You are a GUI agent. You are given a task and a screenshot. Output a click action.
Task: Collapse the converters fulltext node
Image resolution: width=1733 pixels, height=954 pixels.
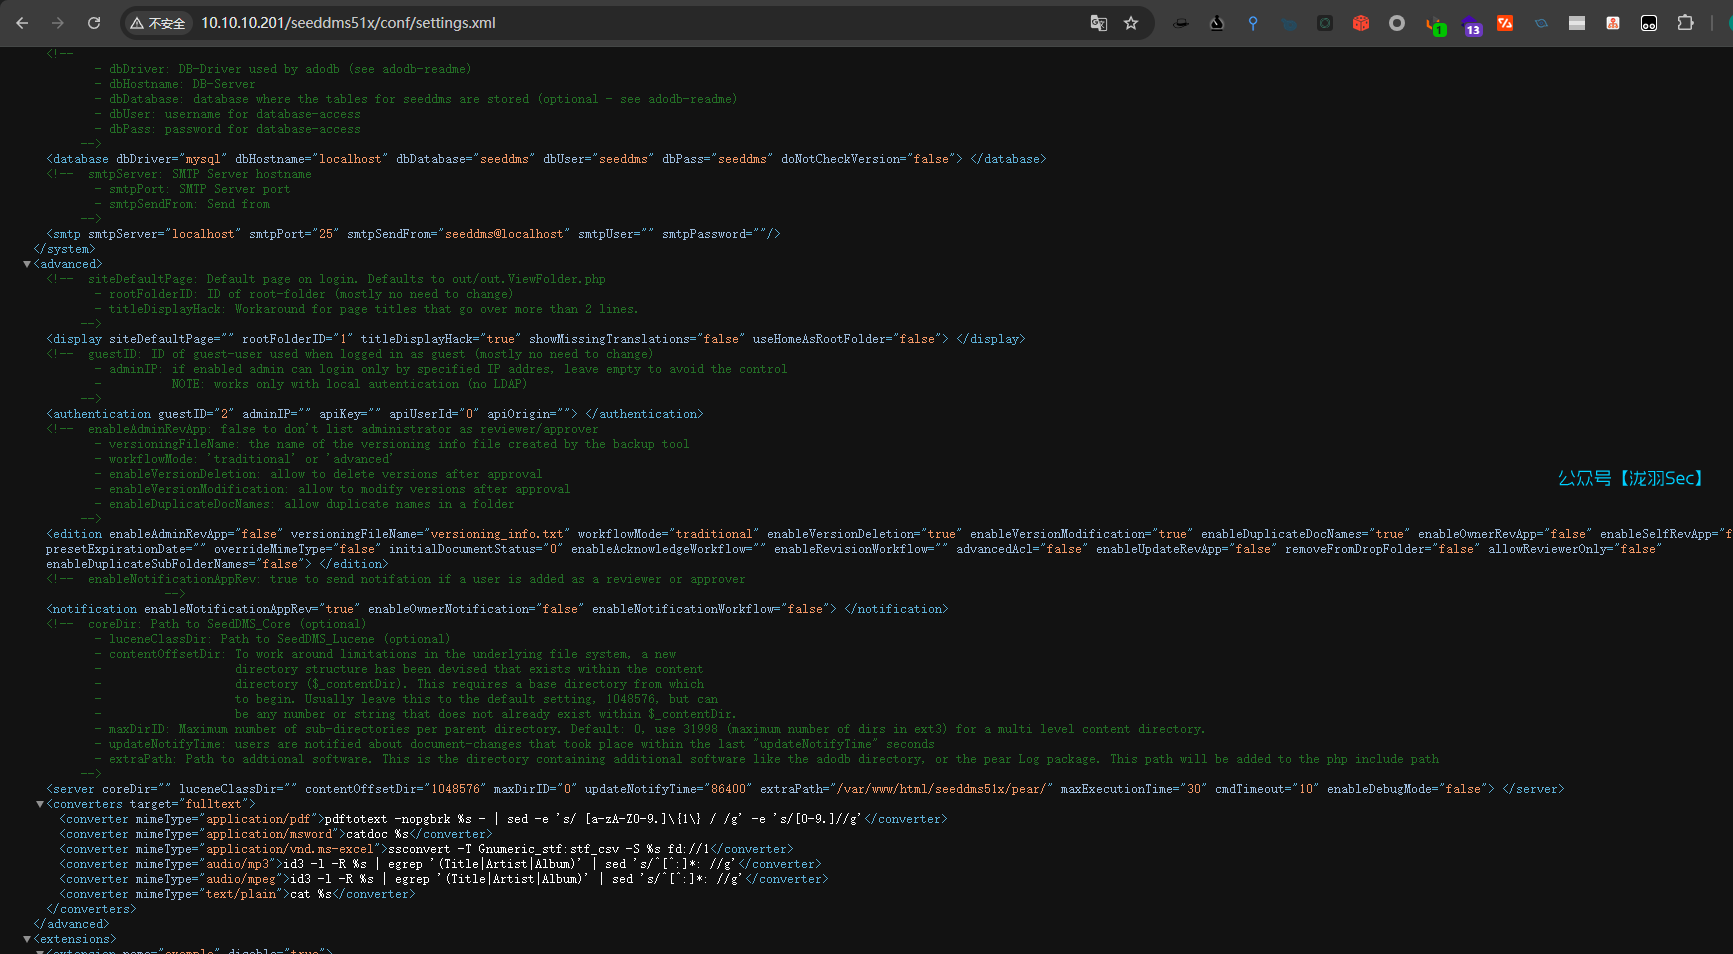click(x=40, y=804)
